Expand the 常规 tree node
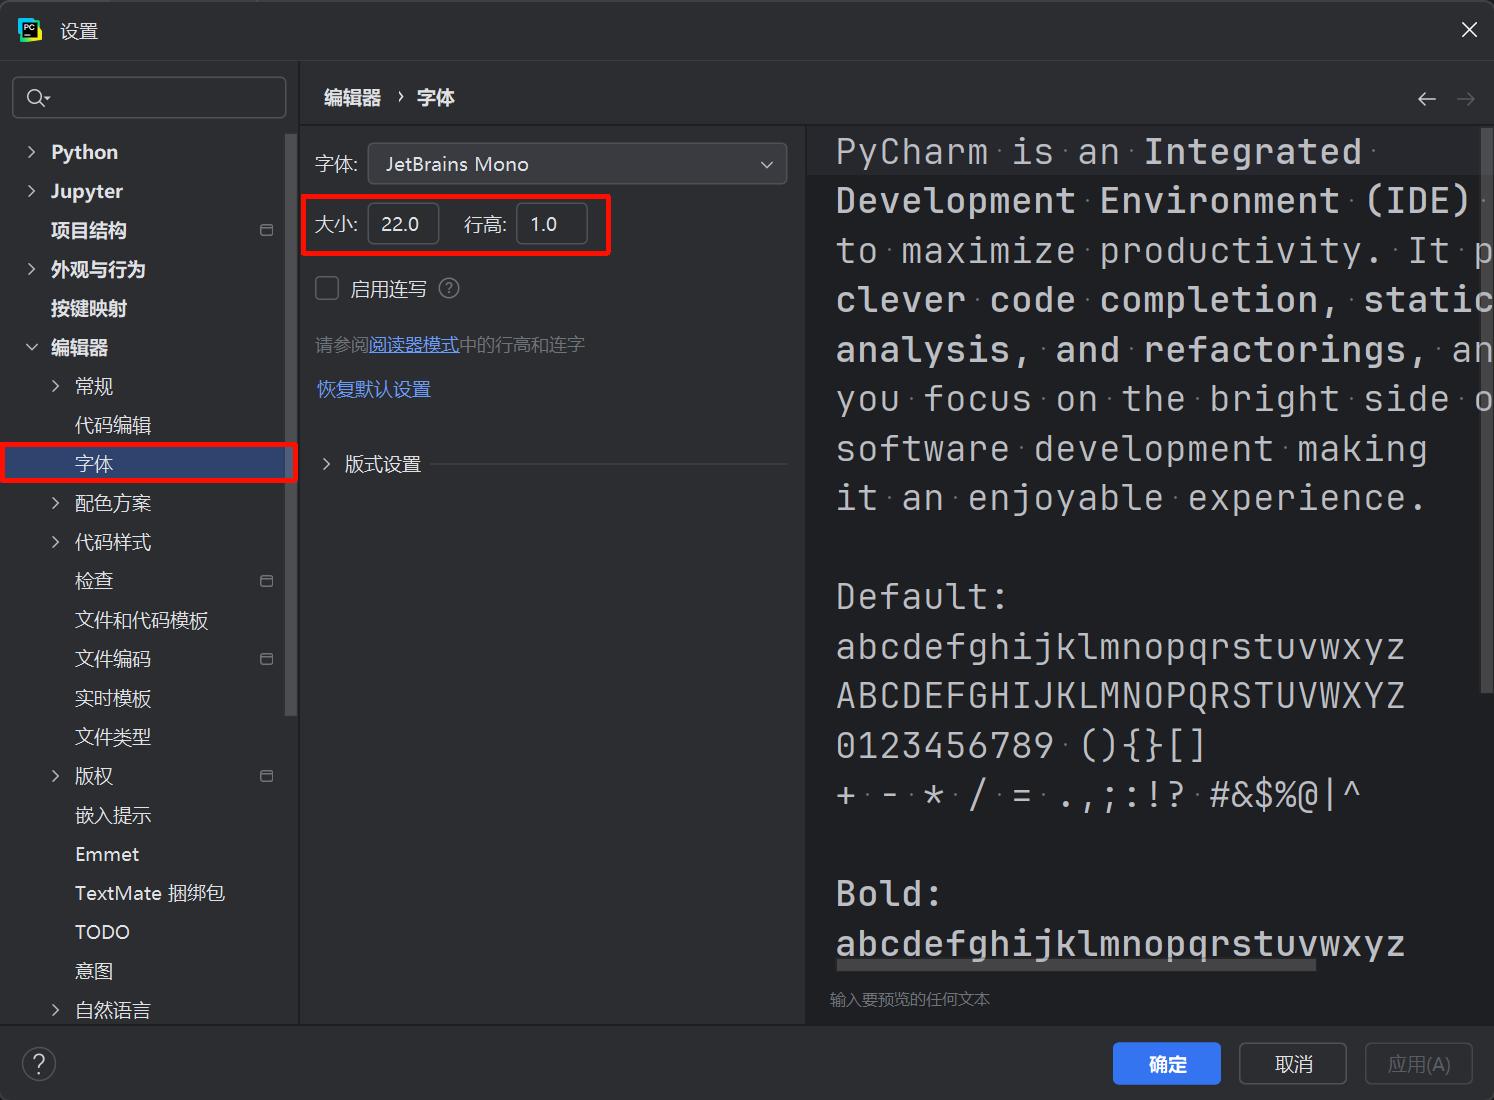 55,386
